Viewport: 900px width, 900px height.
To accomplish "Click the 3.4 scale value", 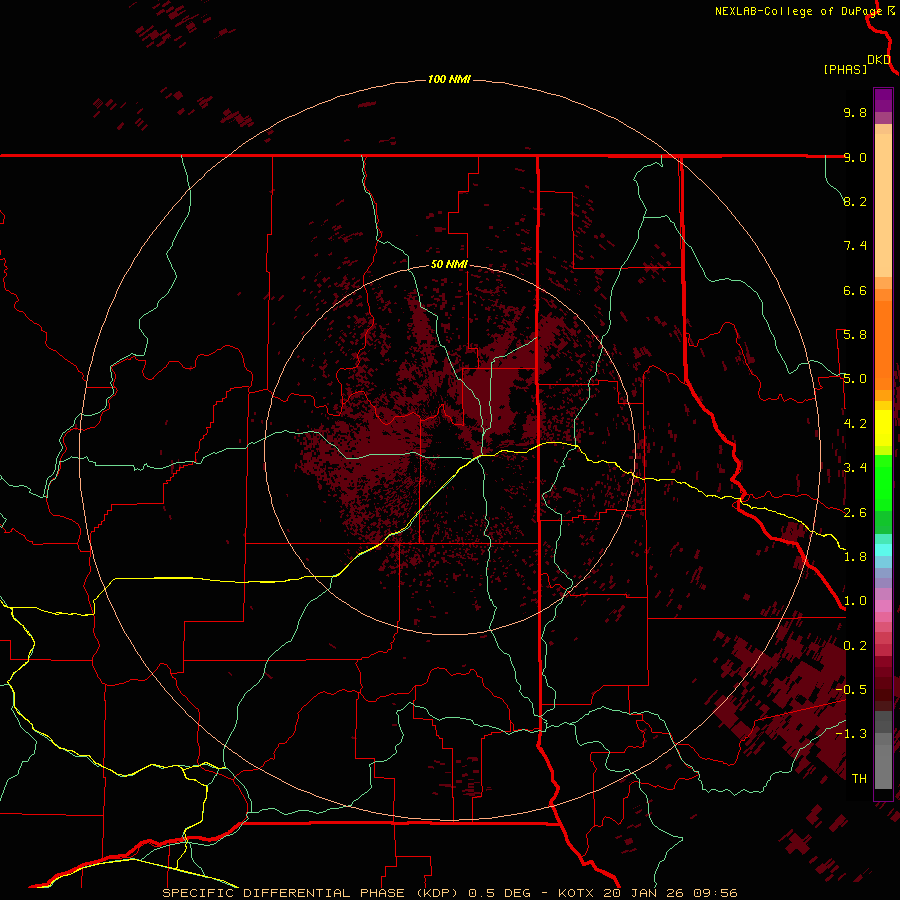I will (x=855, y=468).
